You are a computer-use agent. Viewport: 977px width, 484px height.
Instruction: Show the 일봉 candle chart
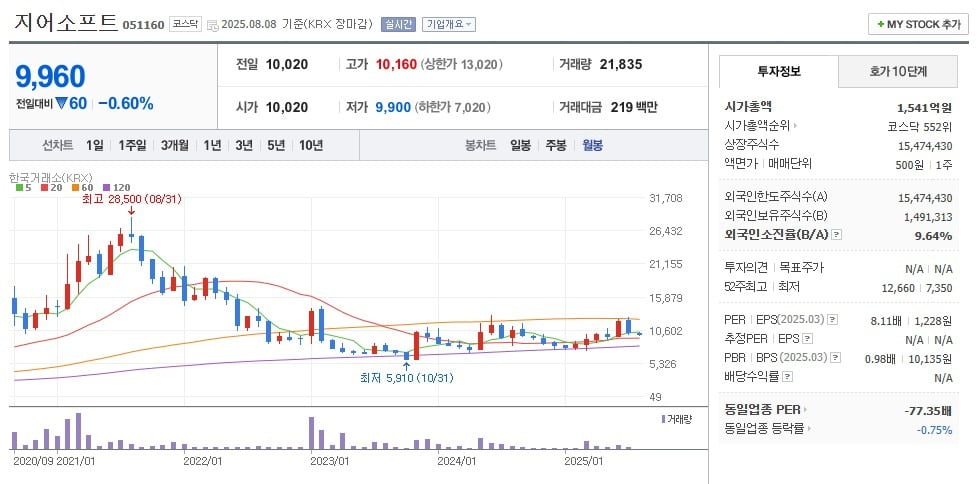(520, 146)
